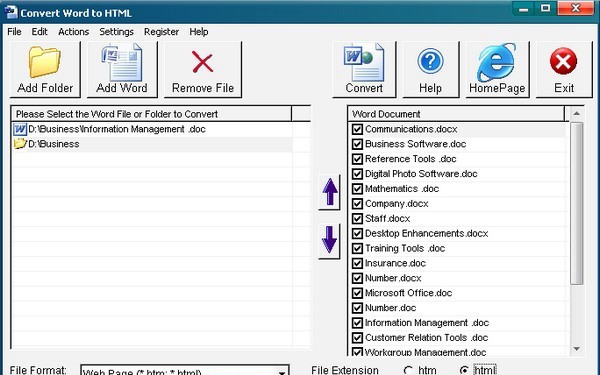Remove the selected file with red X

coord(202,69)
